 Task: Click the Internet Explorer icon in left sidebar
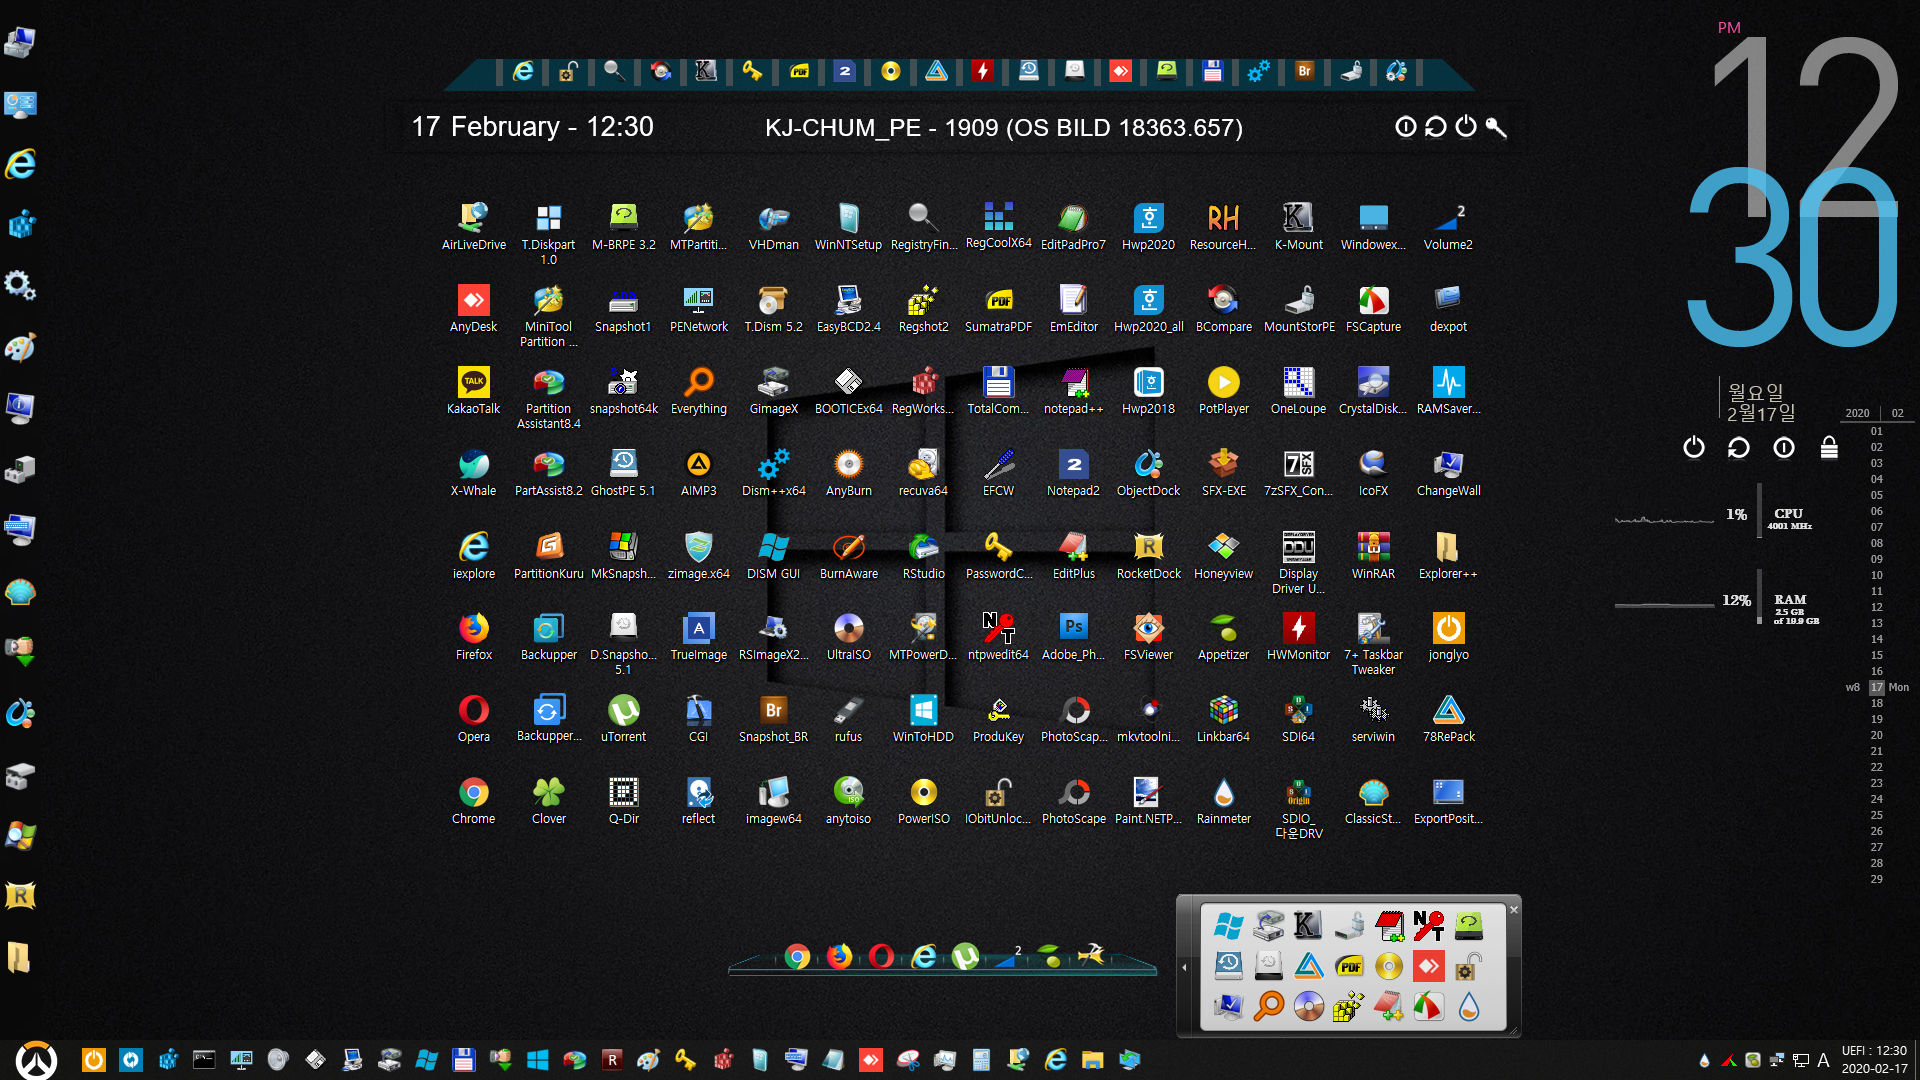tap(20, 164)
